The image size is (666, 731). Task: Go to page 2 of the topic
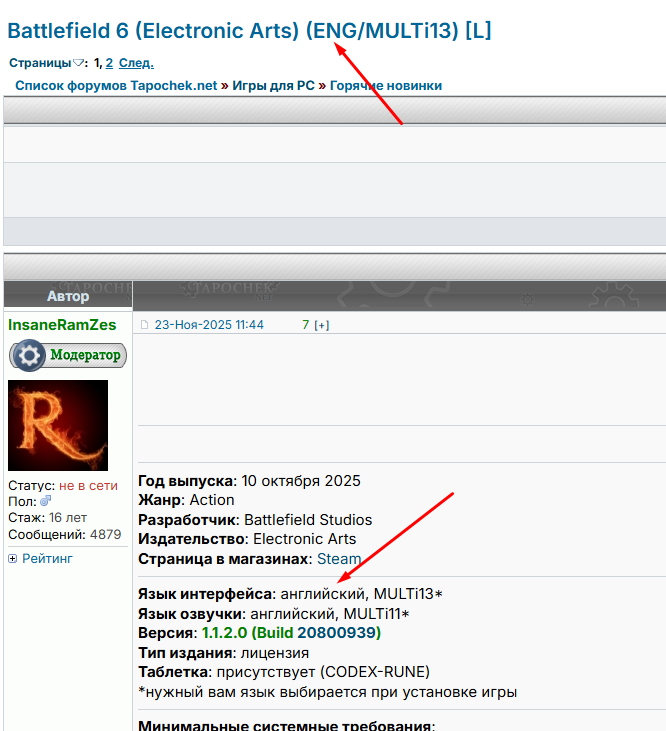110,63
